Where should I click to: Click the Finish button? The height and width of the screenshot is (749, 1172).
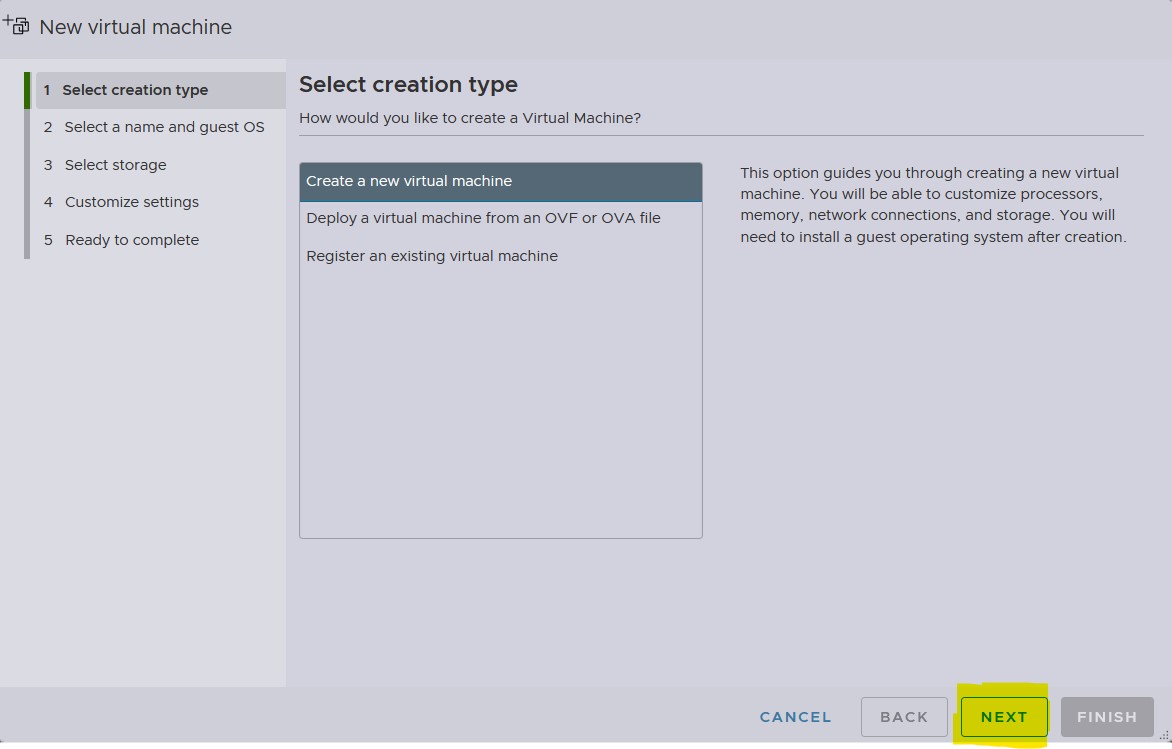1107,717
